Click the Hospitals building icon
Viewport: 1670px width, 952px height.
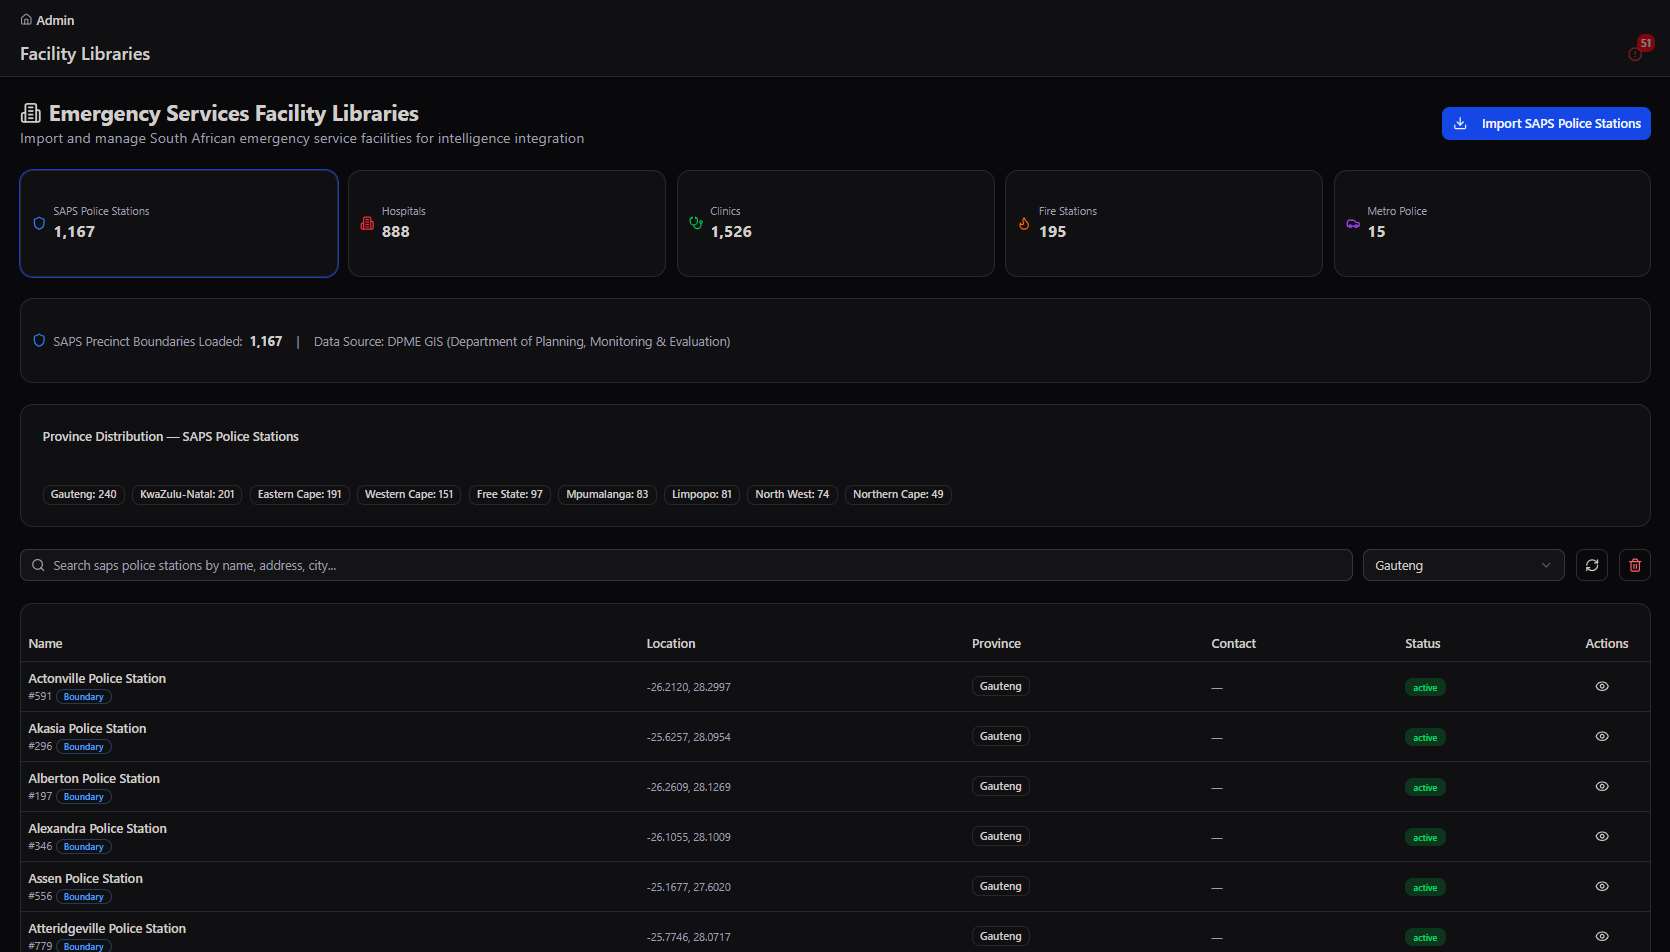(x=367, y=223)
